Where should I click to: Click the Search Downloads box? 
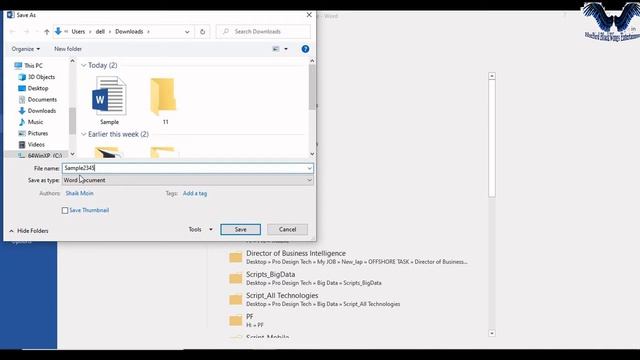point(263,31)
